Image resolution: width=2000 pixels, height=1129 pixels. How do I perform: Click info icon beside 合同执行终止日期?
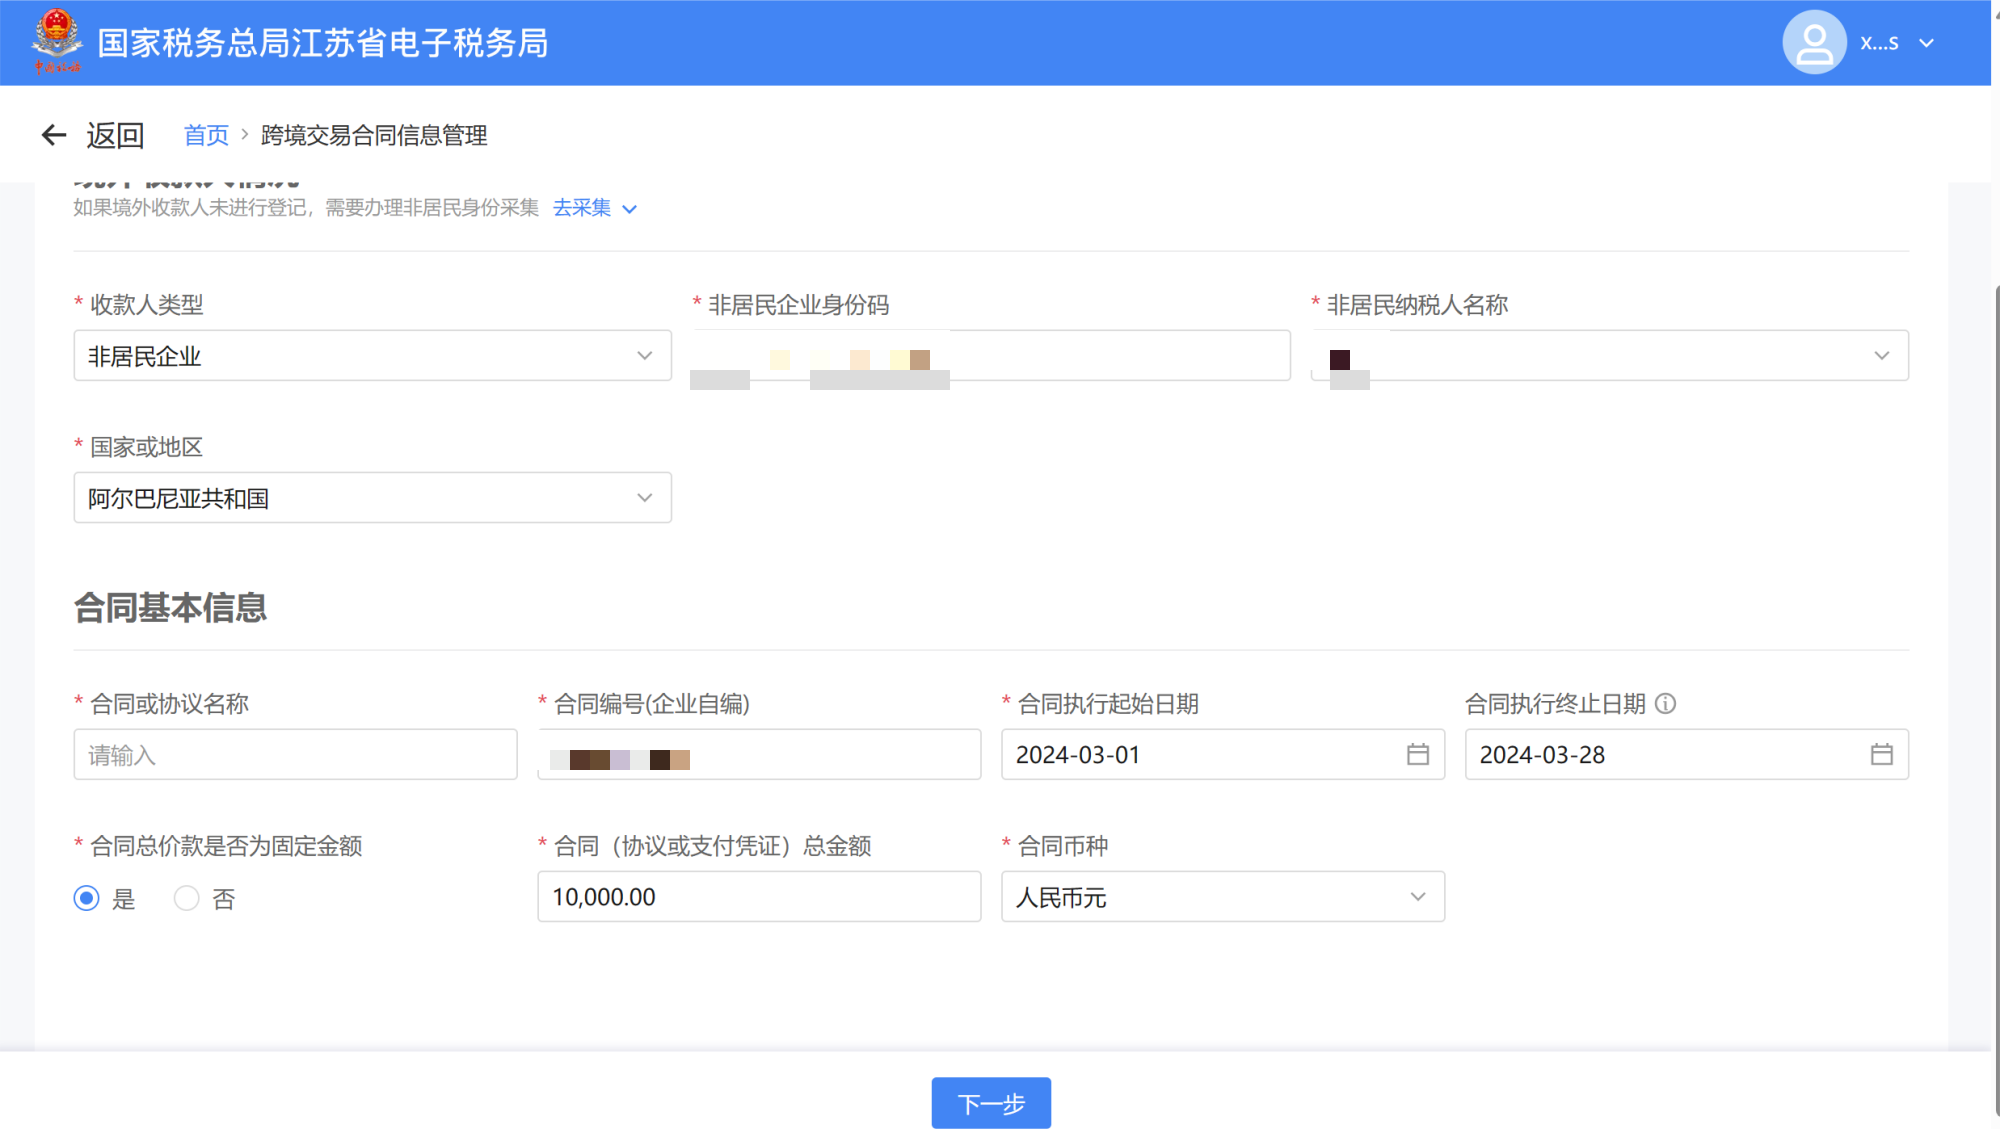(1665, 704)
